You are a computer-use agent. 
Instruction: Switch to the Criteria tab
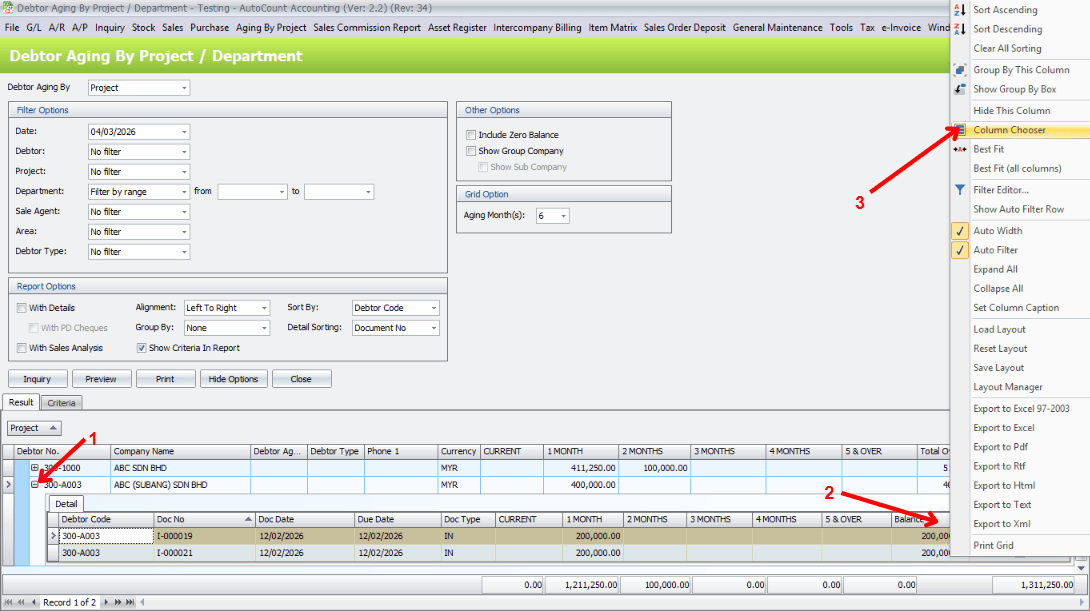coord(62,402)
